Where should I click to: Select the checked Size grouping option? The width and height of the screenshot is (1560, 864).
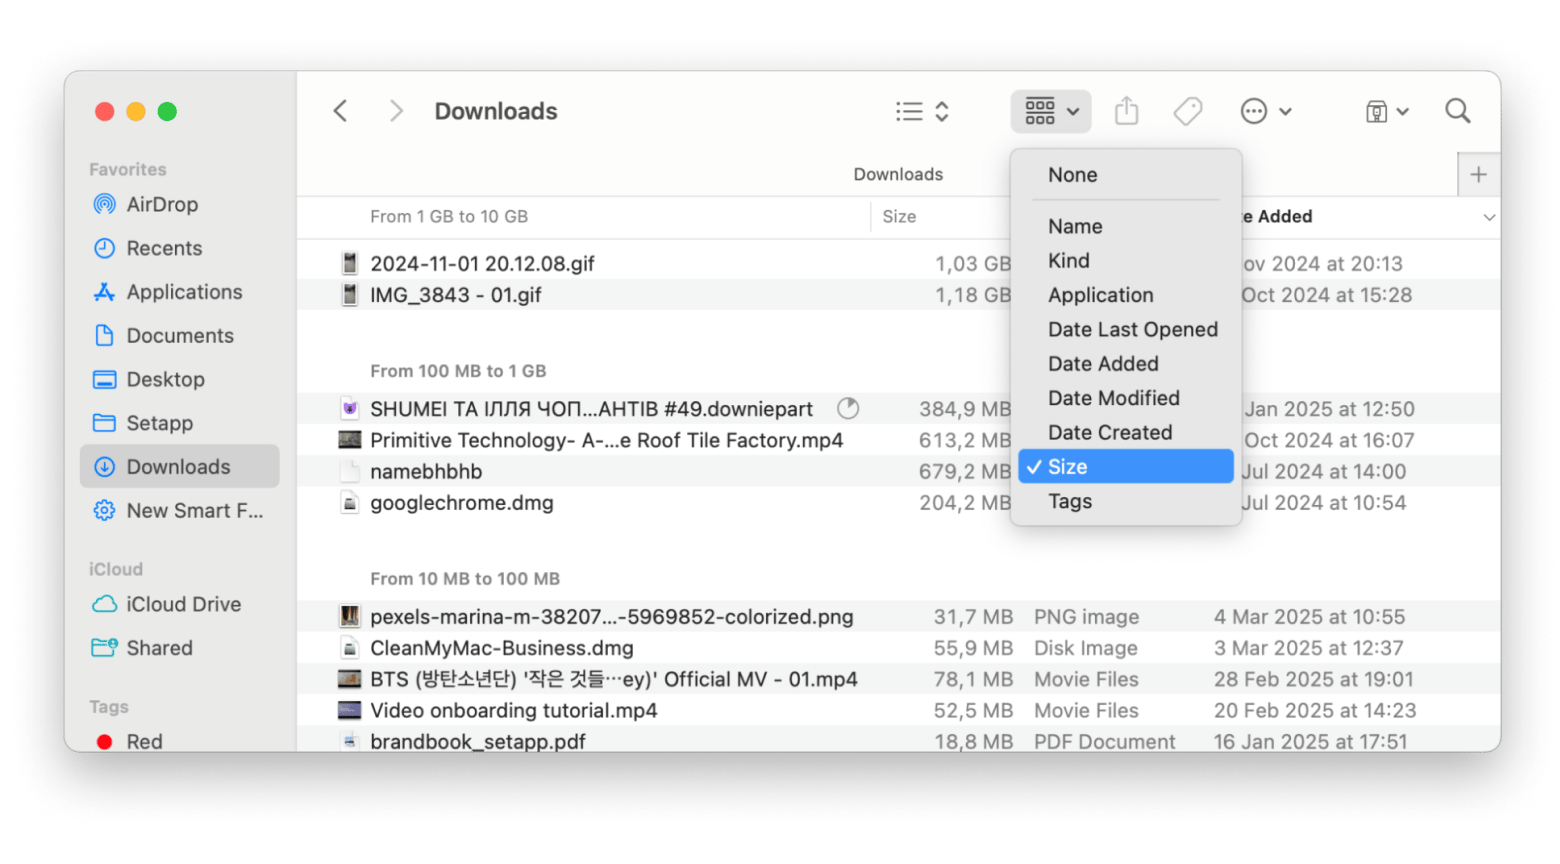1126,467
